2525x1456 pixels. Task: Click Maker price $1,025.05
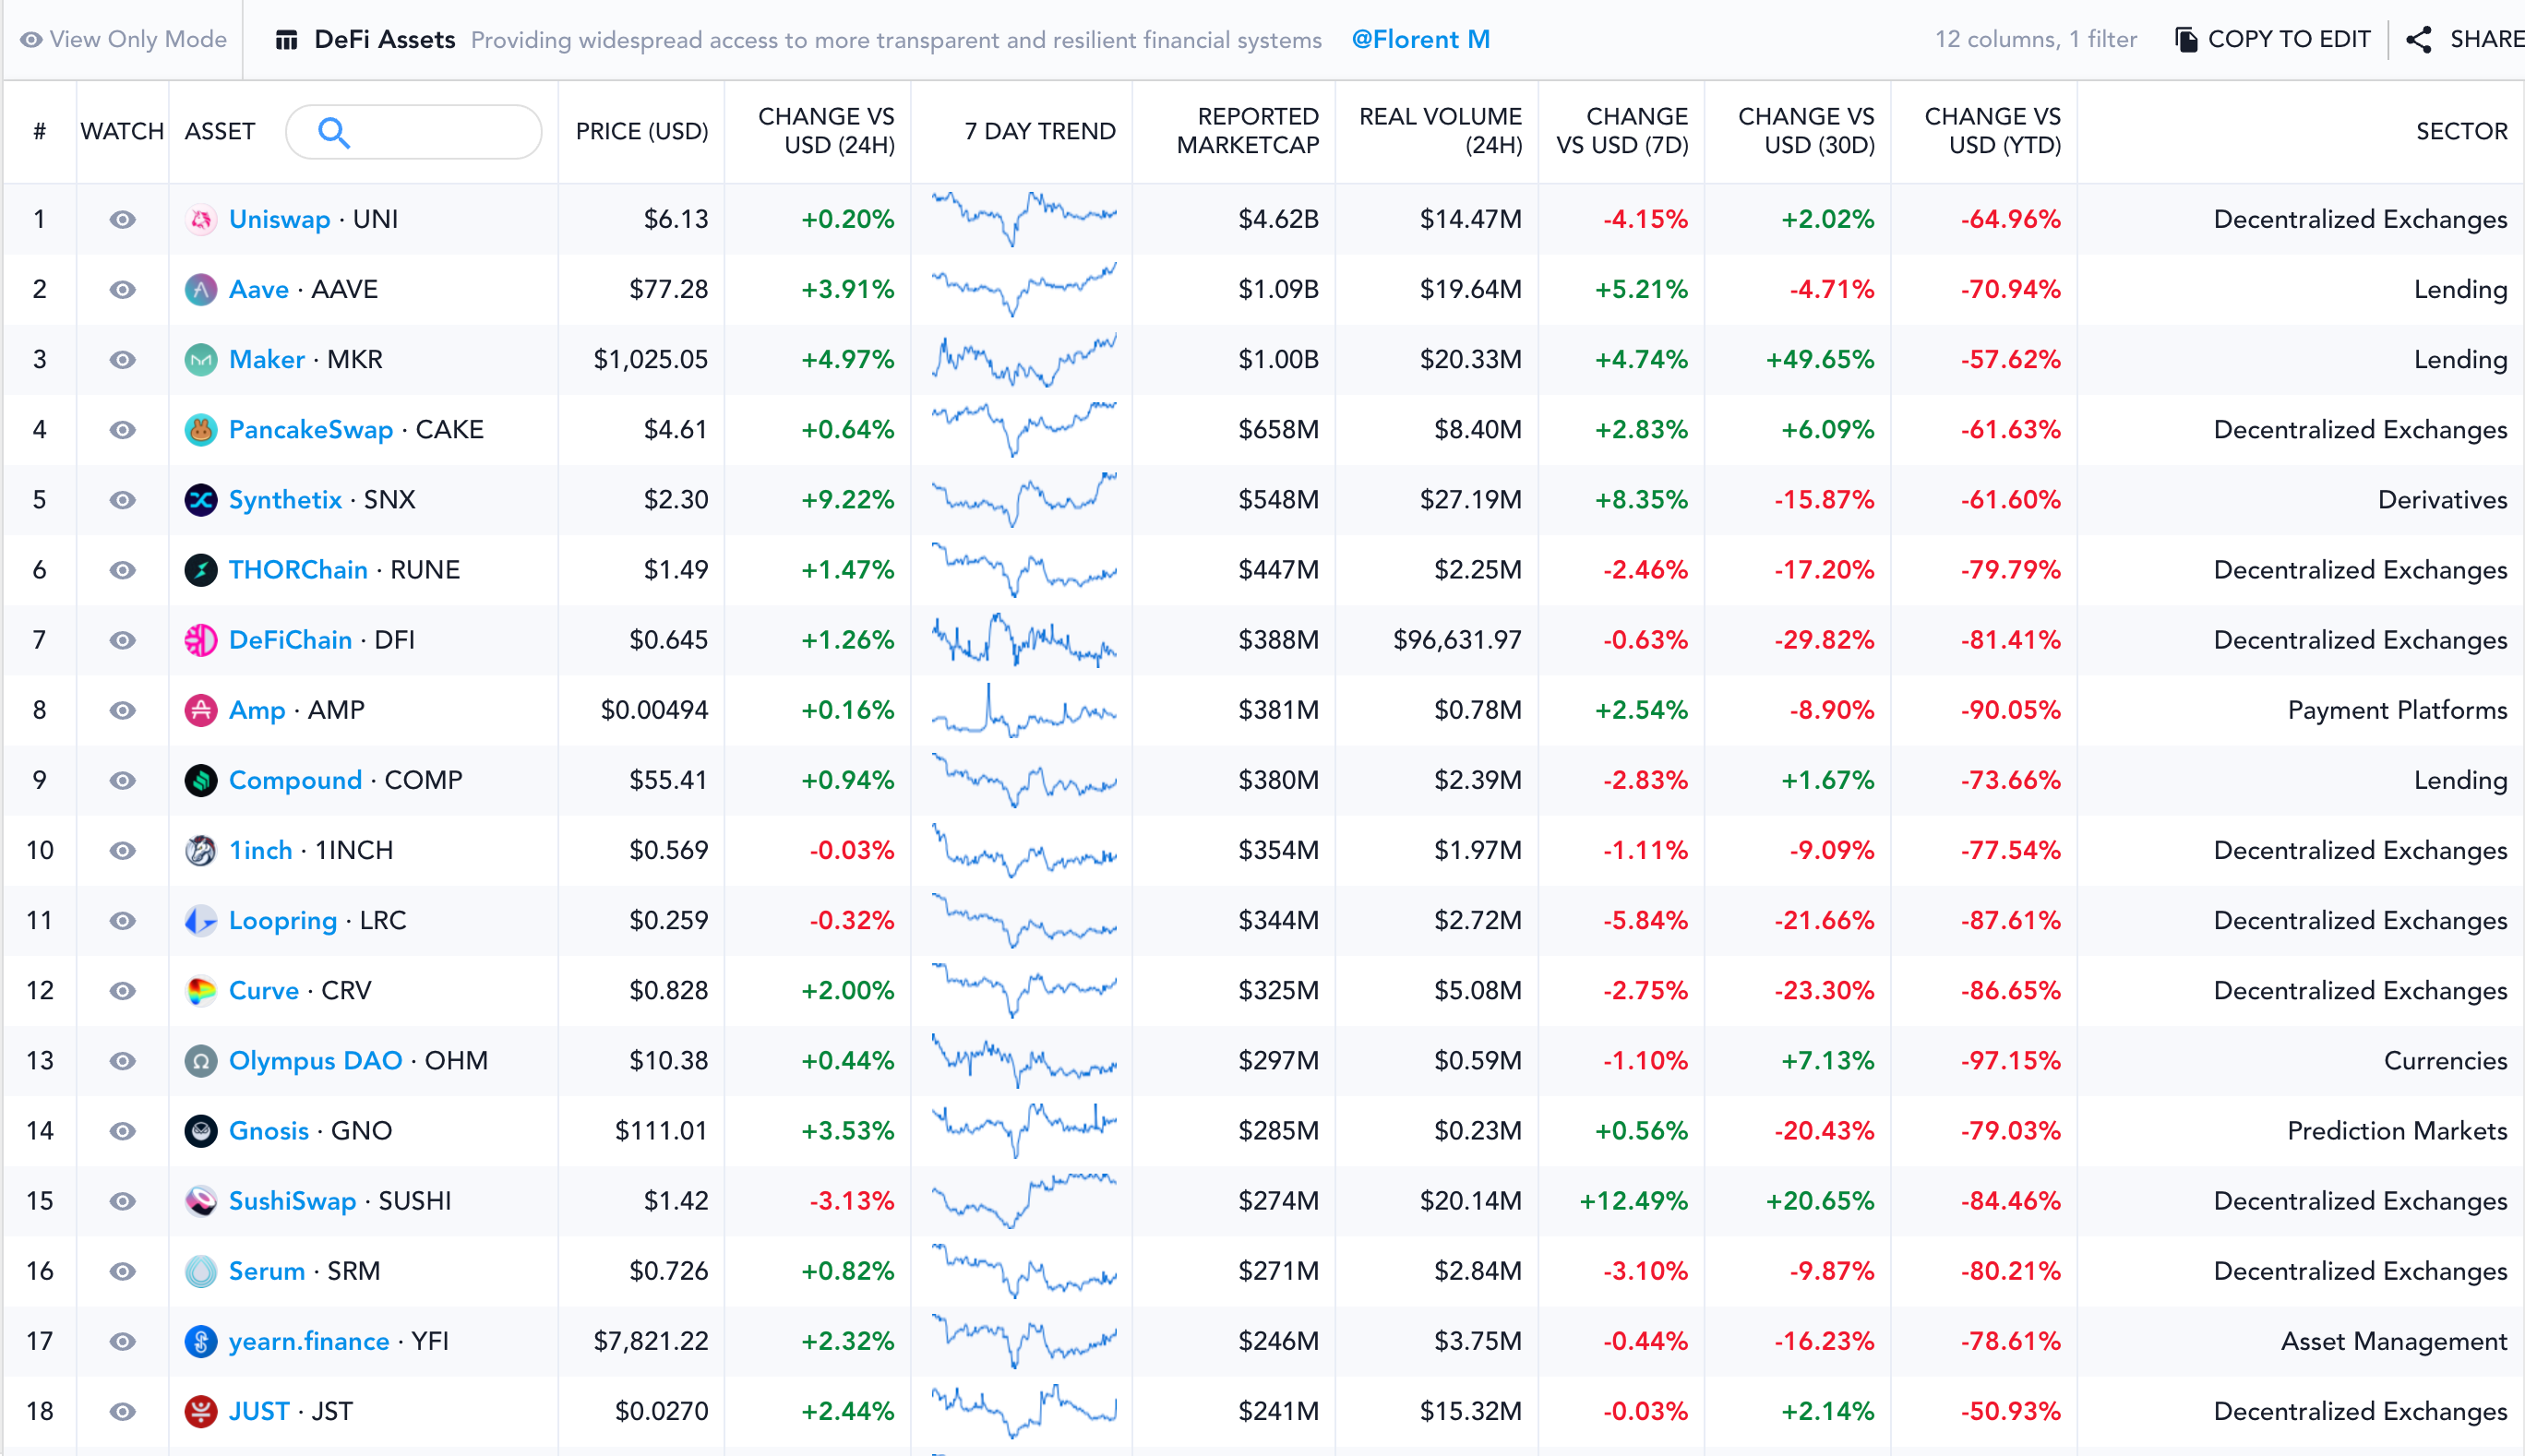point(651,359)
